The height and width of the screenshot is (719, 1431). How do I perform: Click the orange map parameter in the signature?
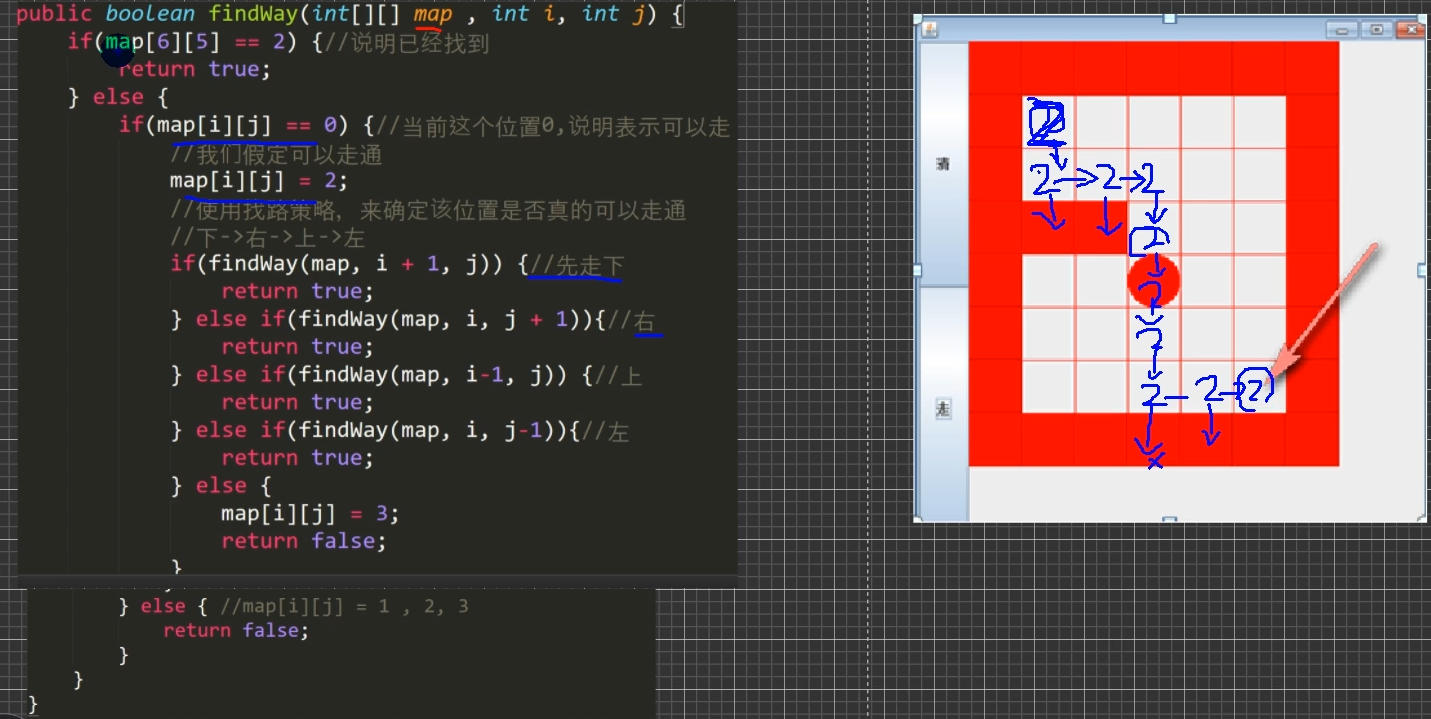coord(433,14)
